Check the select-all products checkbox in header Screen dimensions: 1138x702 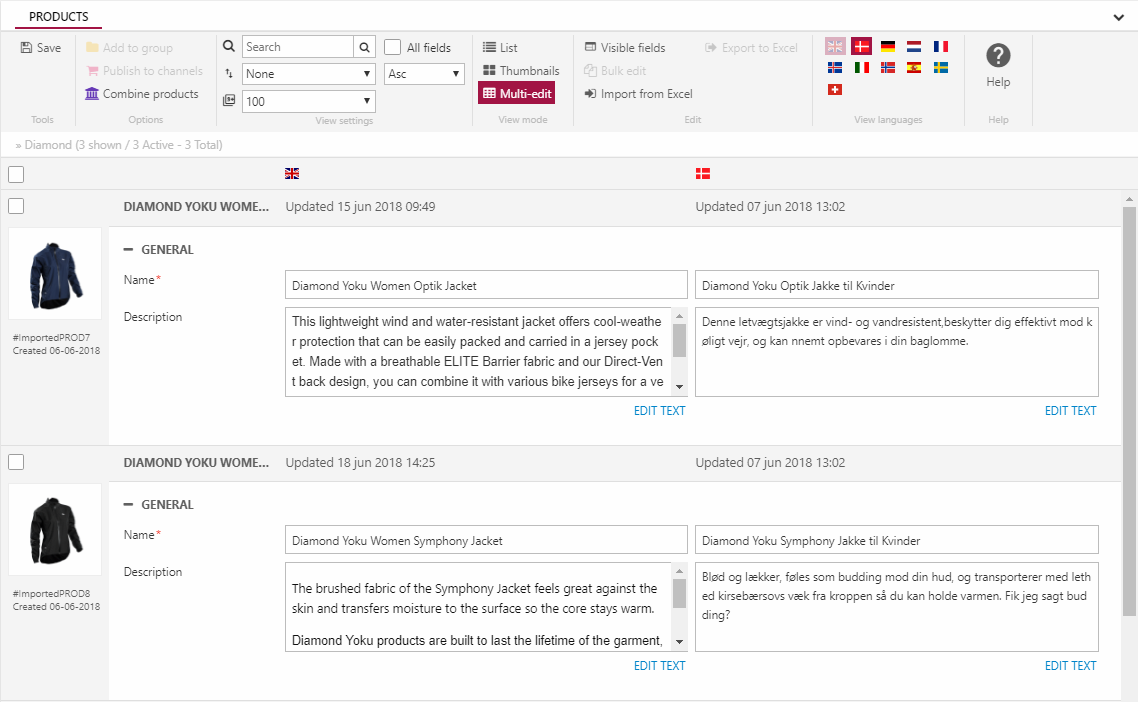click(x=16, y=175)
